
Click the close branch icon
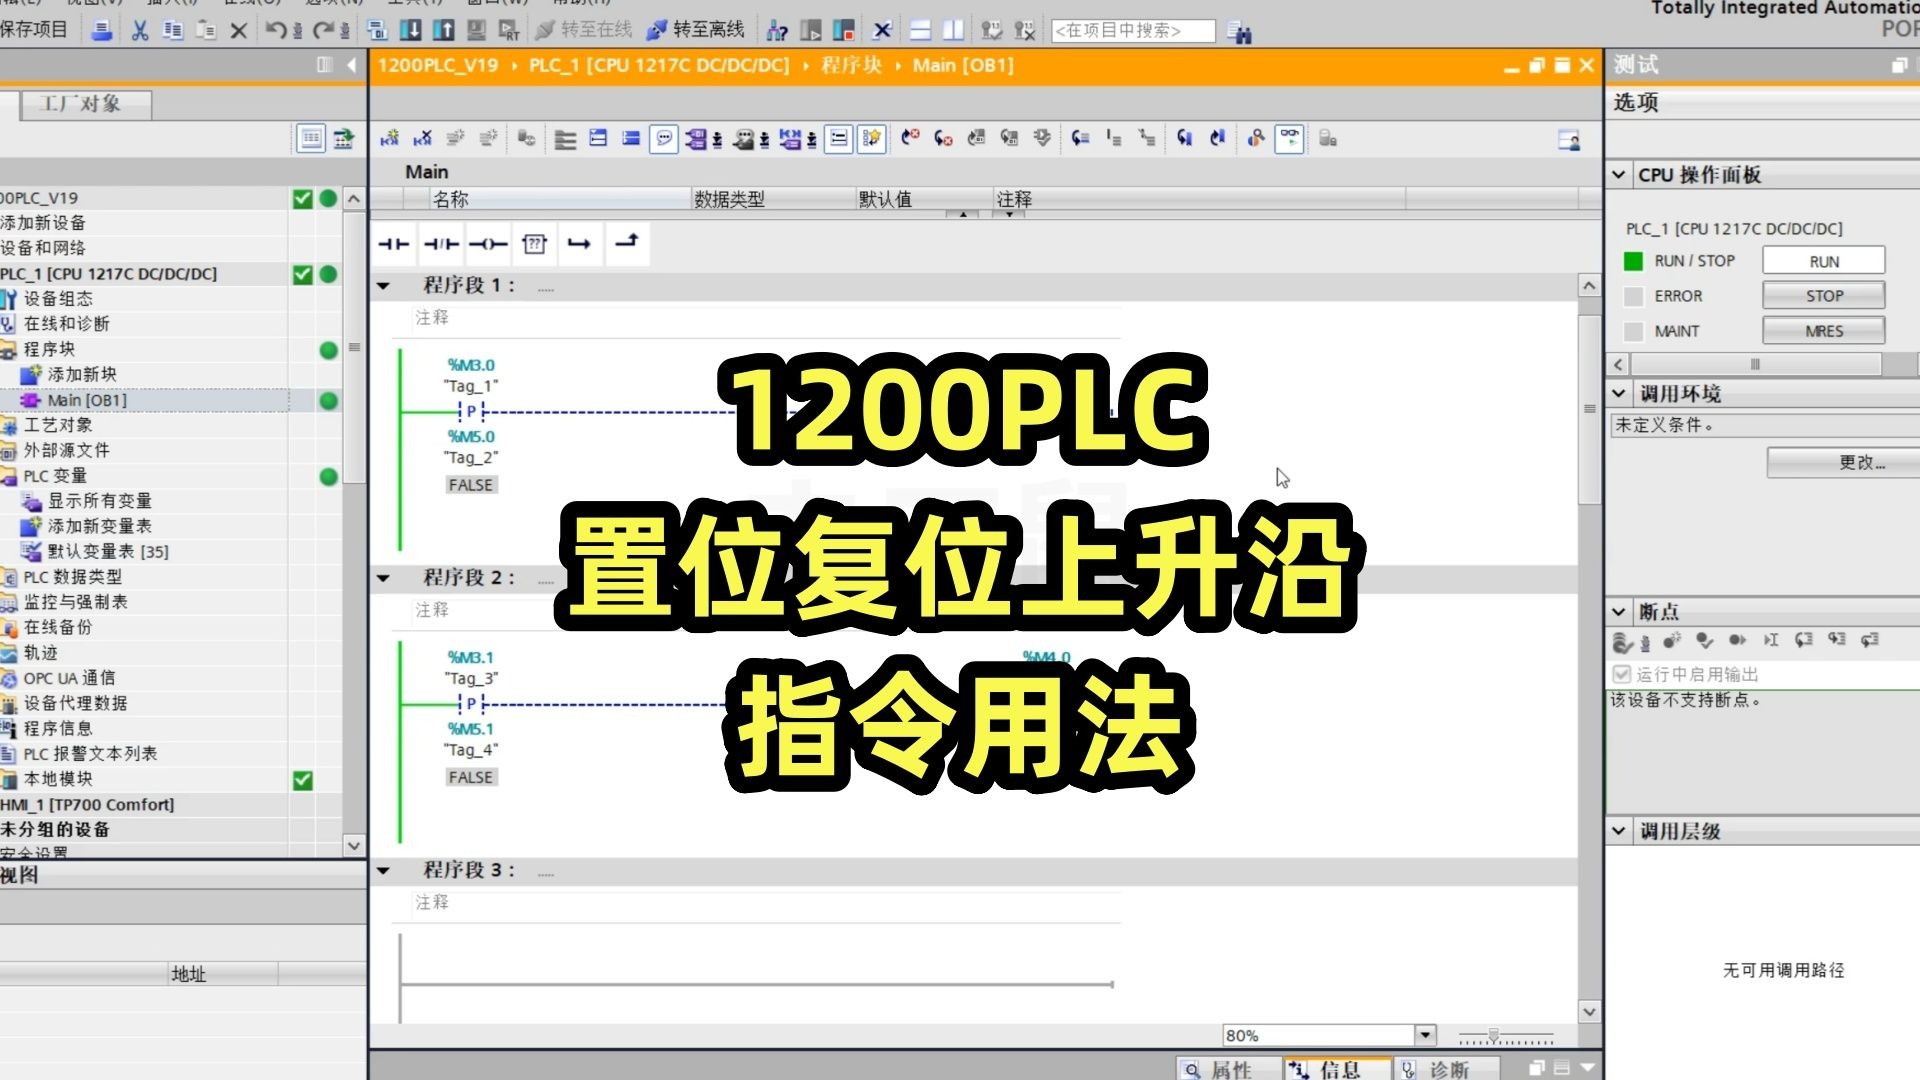627,242
